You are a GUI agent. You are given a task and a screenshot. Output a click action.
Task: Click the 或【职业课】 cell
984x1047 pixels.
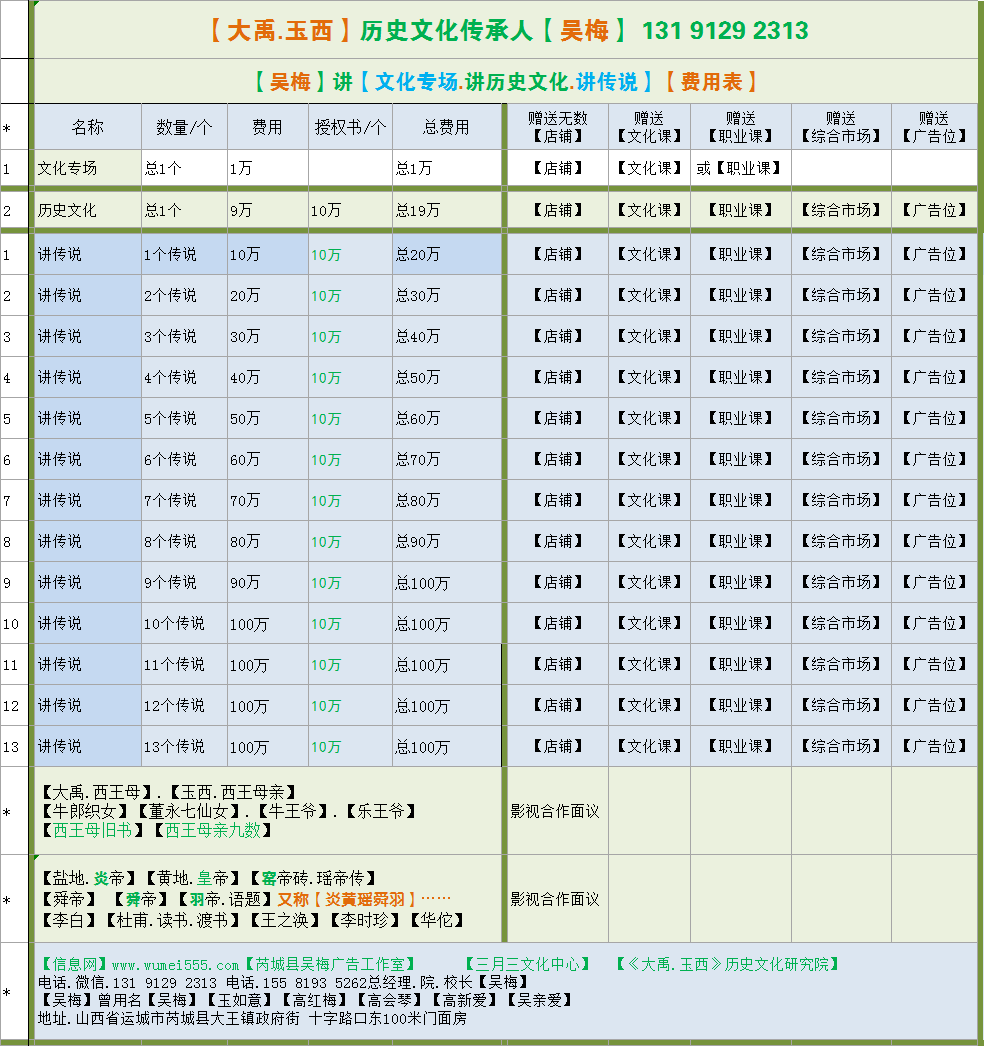click(x=741, y=168)
